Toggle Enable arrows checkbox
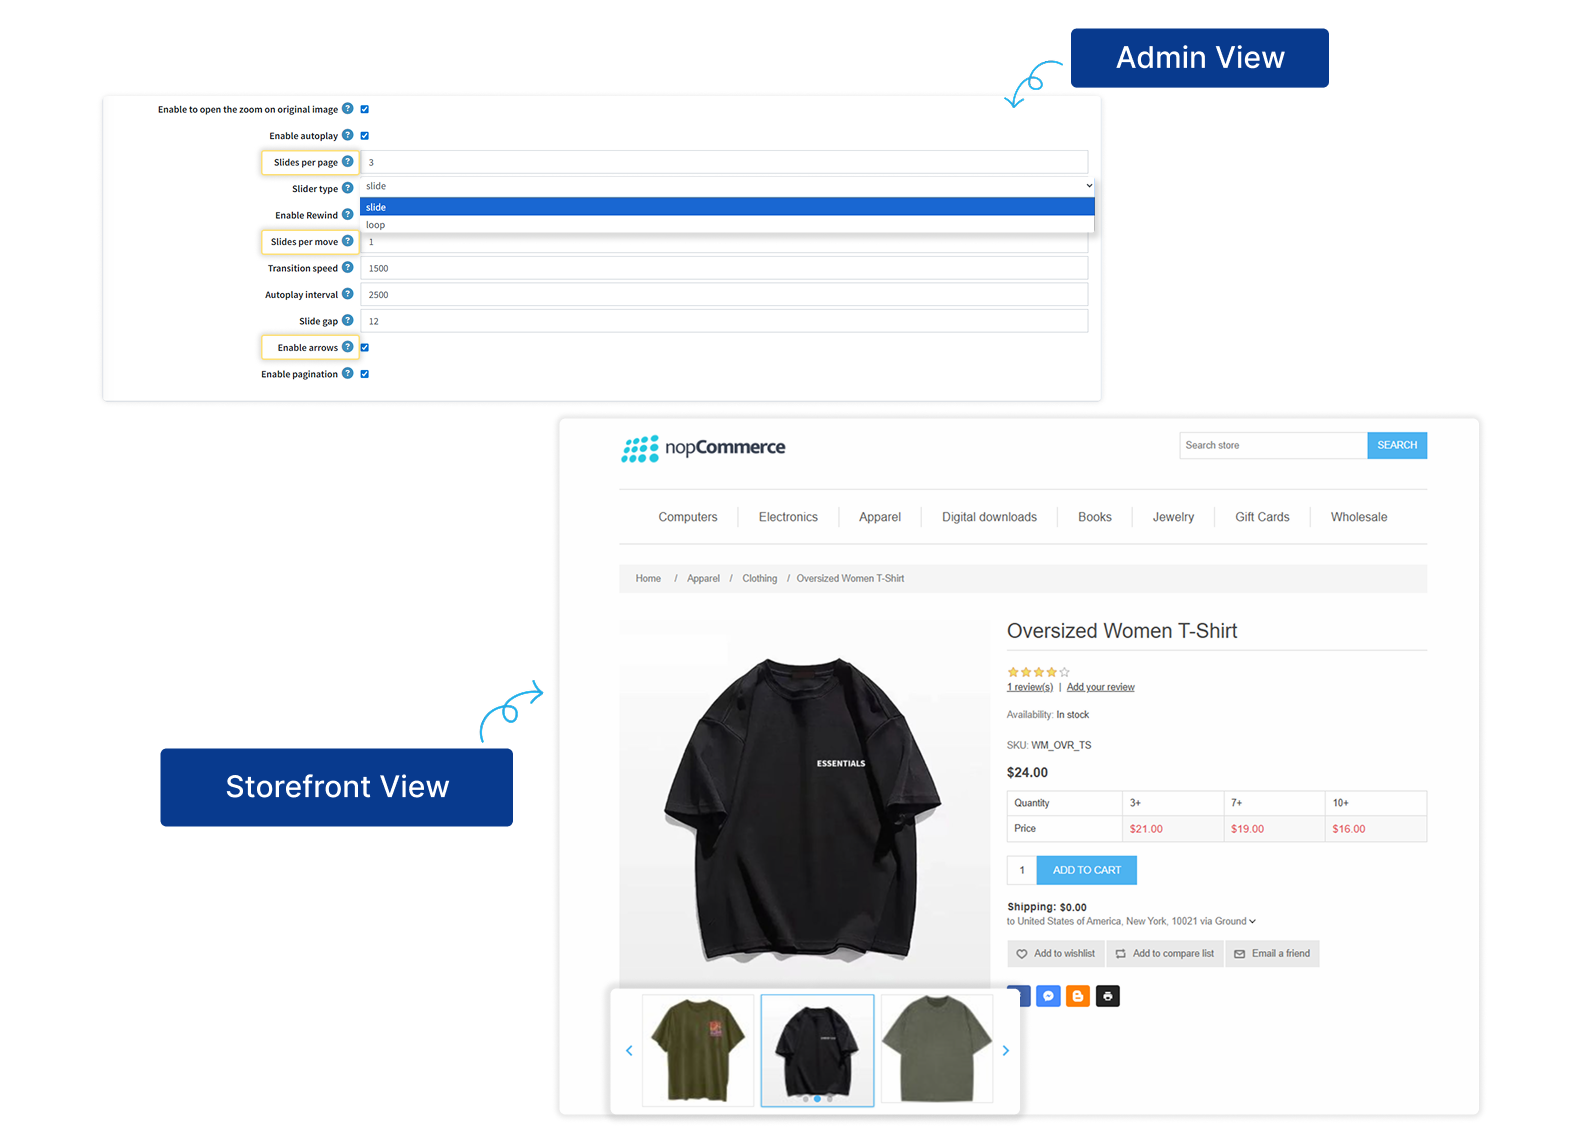Screen dimensions: 1575x1143 pyautogui.click(x=365, y=347)
